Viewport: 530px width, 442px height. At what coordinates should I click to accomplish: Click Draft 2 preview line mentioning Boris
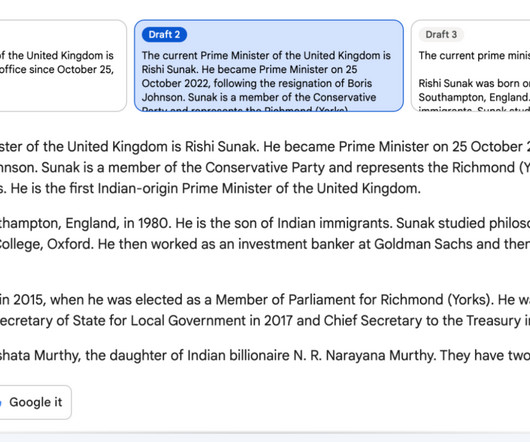(x=257, y=83)
